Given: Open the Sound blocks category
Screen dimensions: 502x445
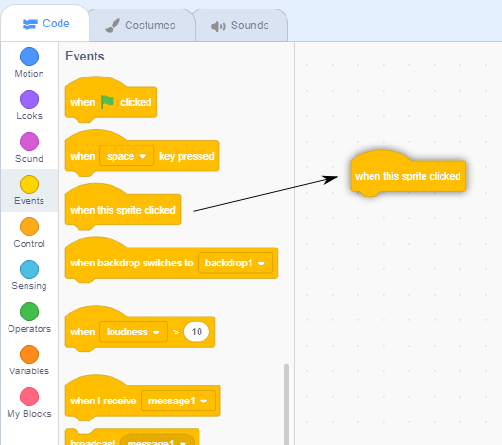Looking at the screenshot, I should coord(29,148).
